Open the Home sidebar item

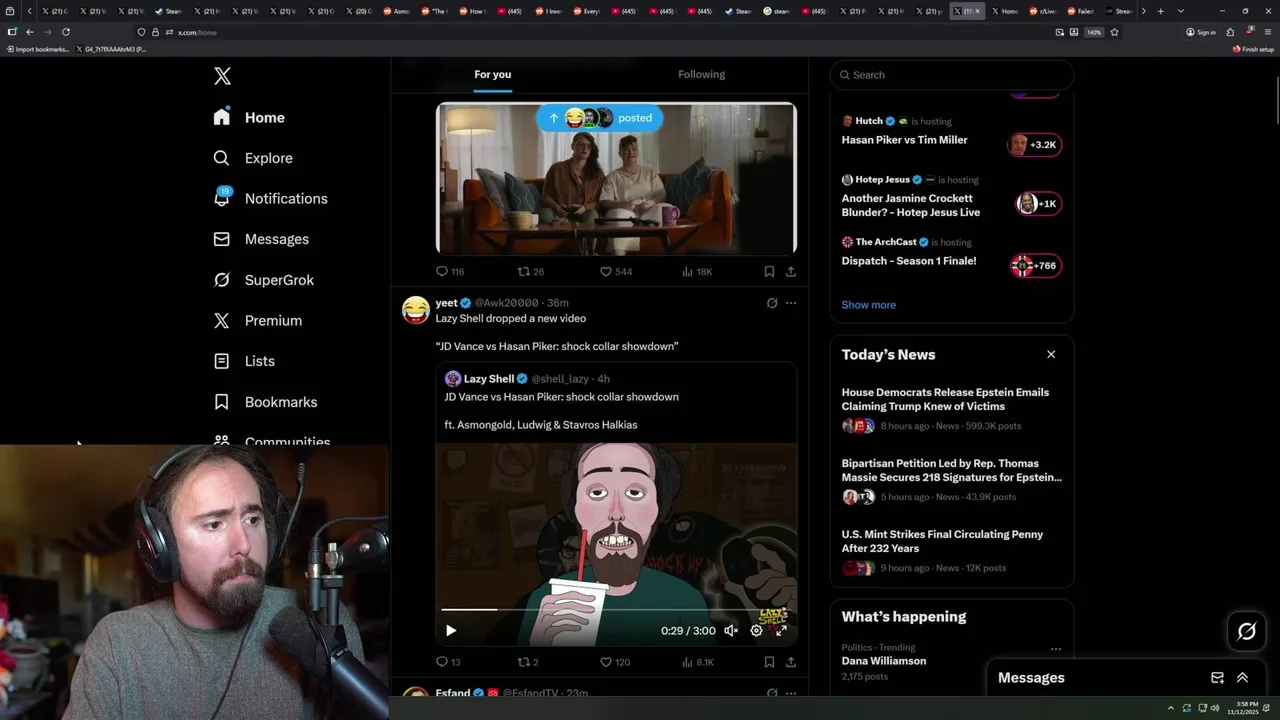click(x=249, y=117)
